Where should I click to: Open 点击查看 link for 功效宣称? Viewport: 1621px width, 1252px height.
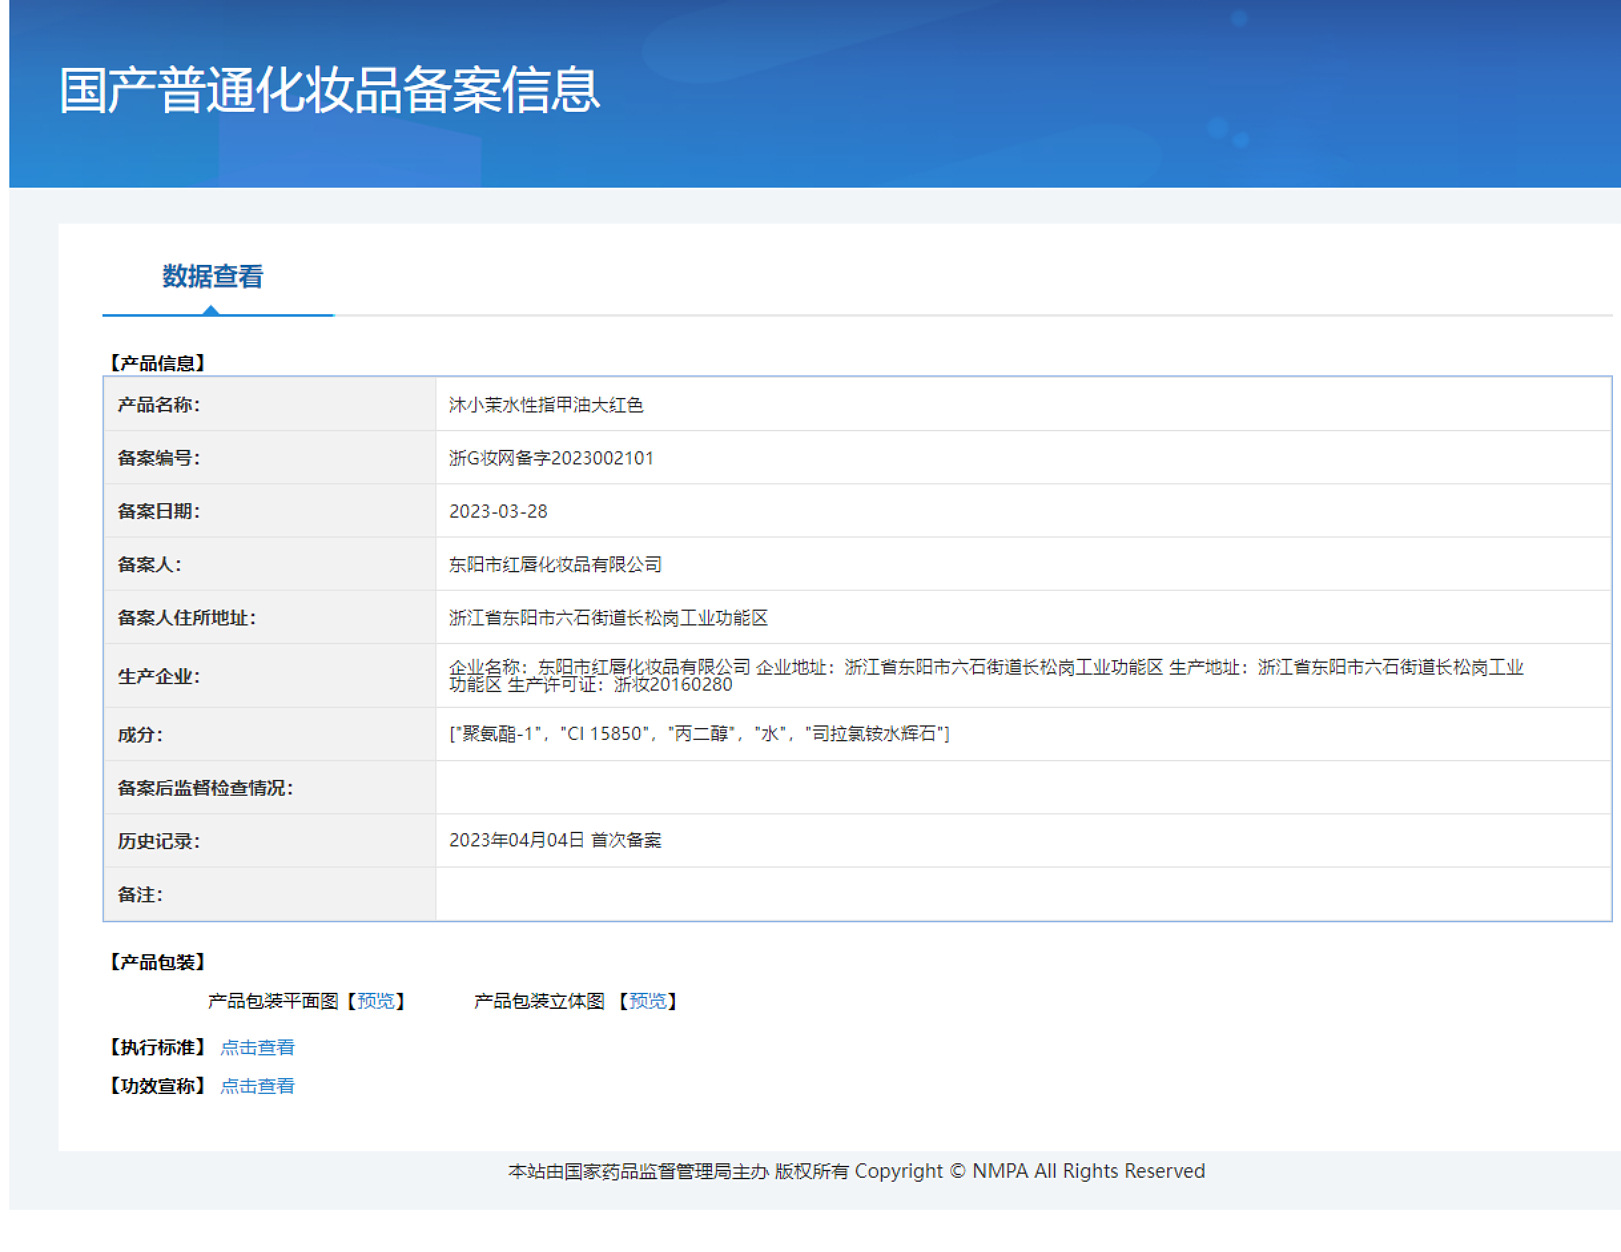257,1086
